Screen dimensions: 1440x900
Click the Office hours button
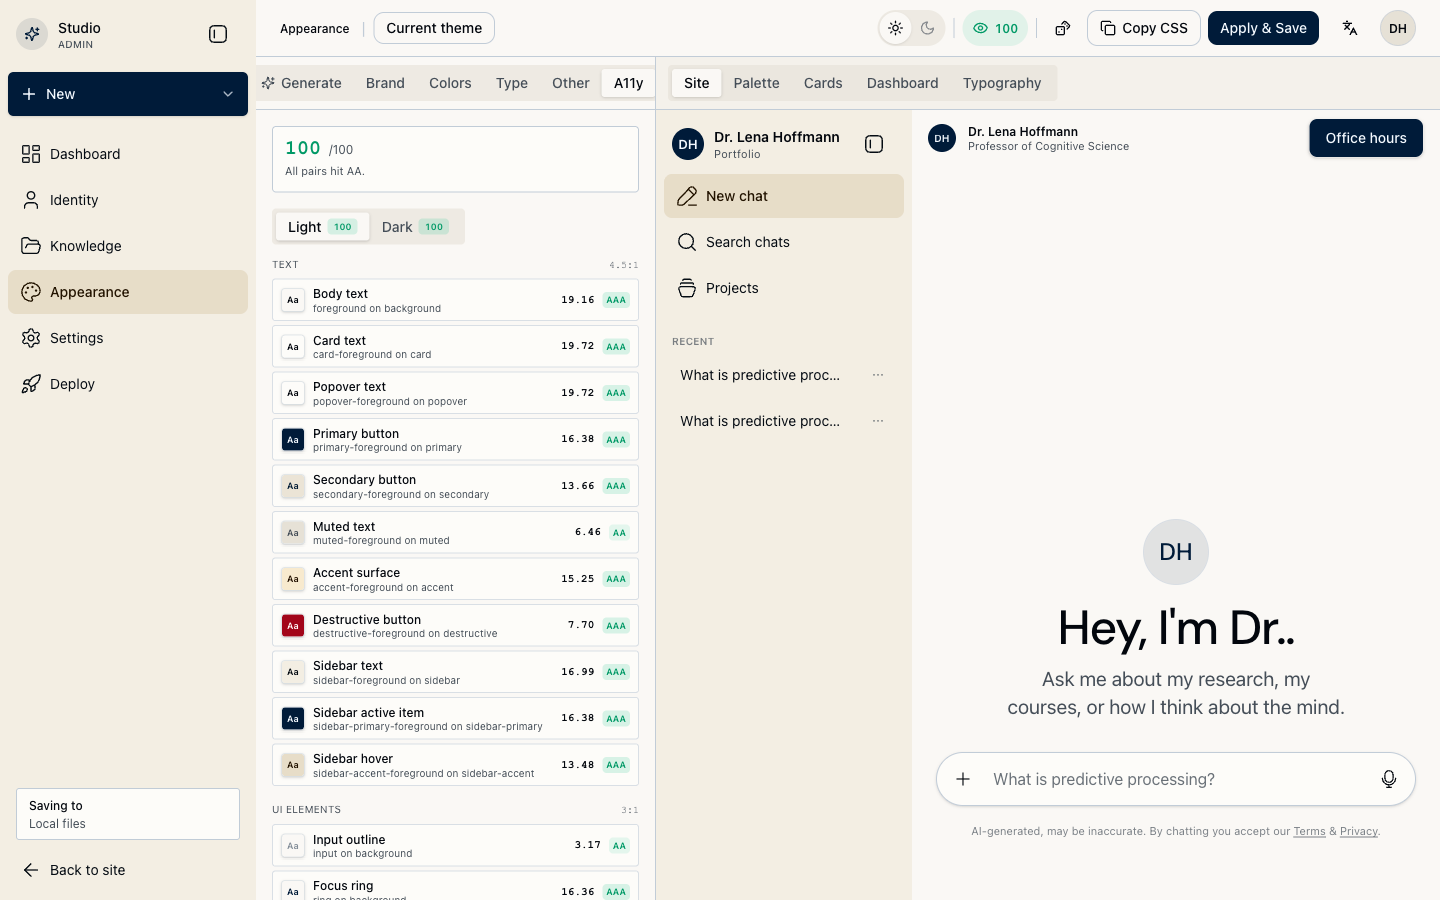click(1366, 138)
